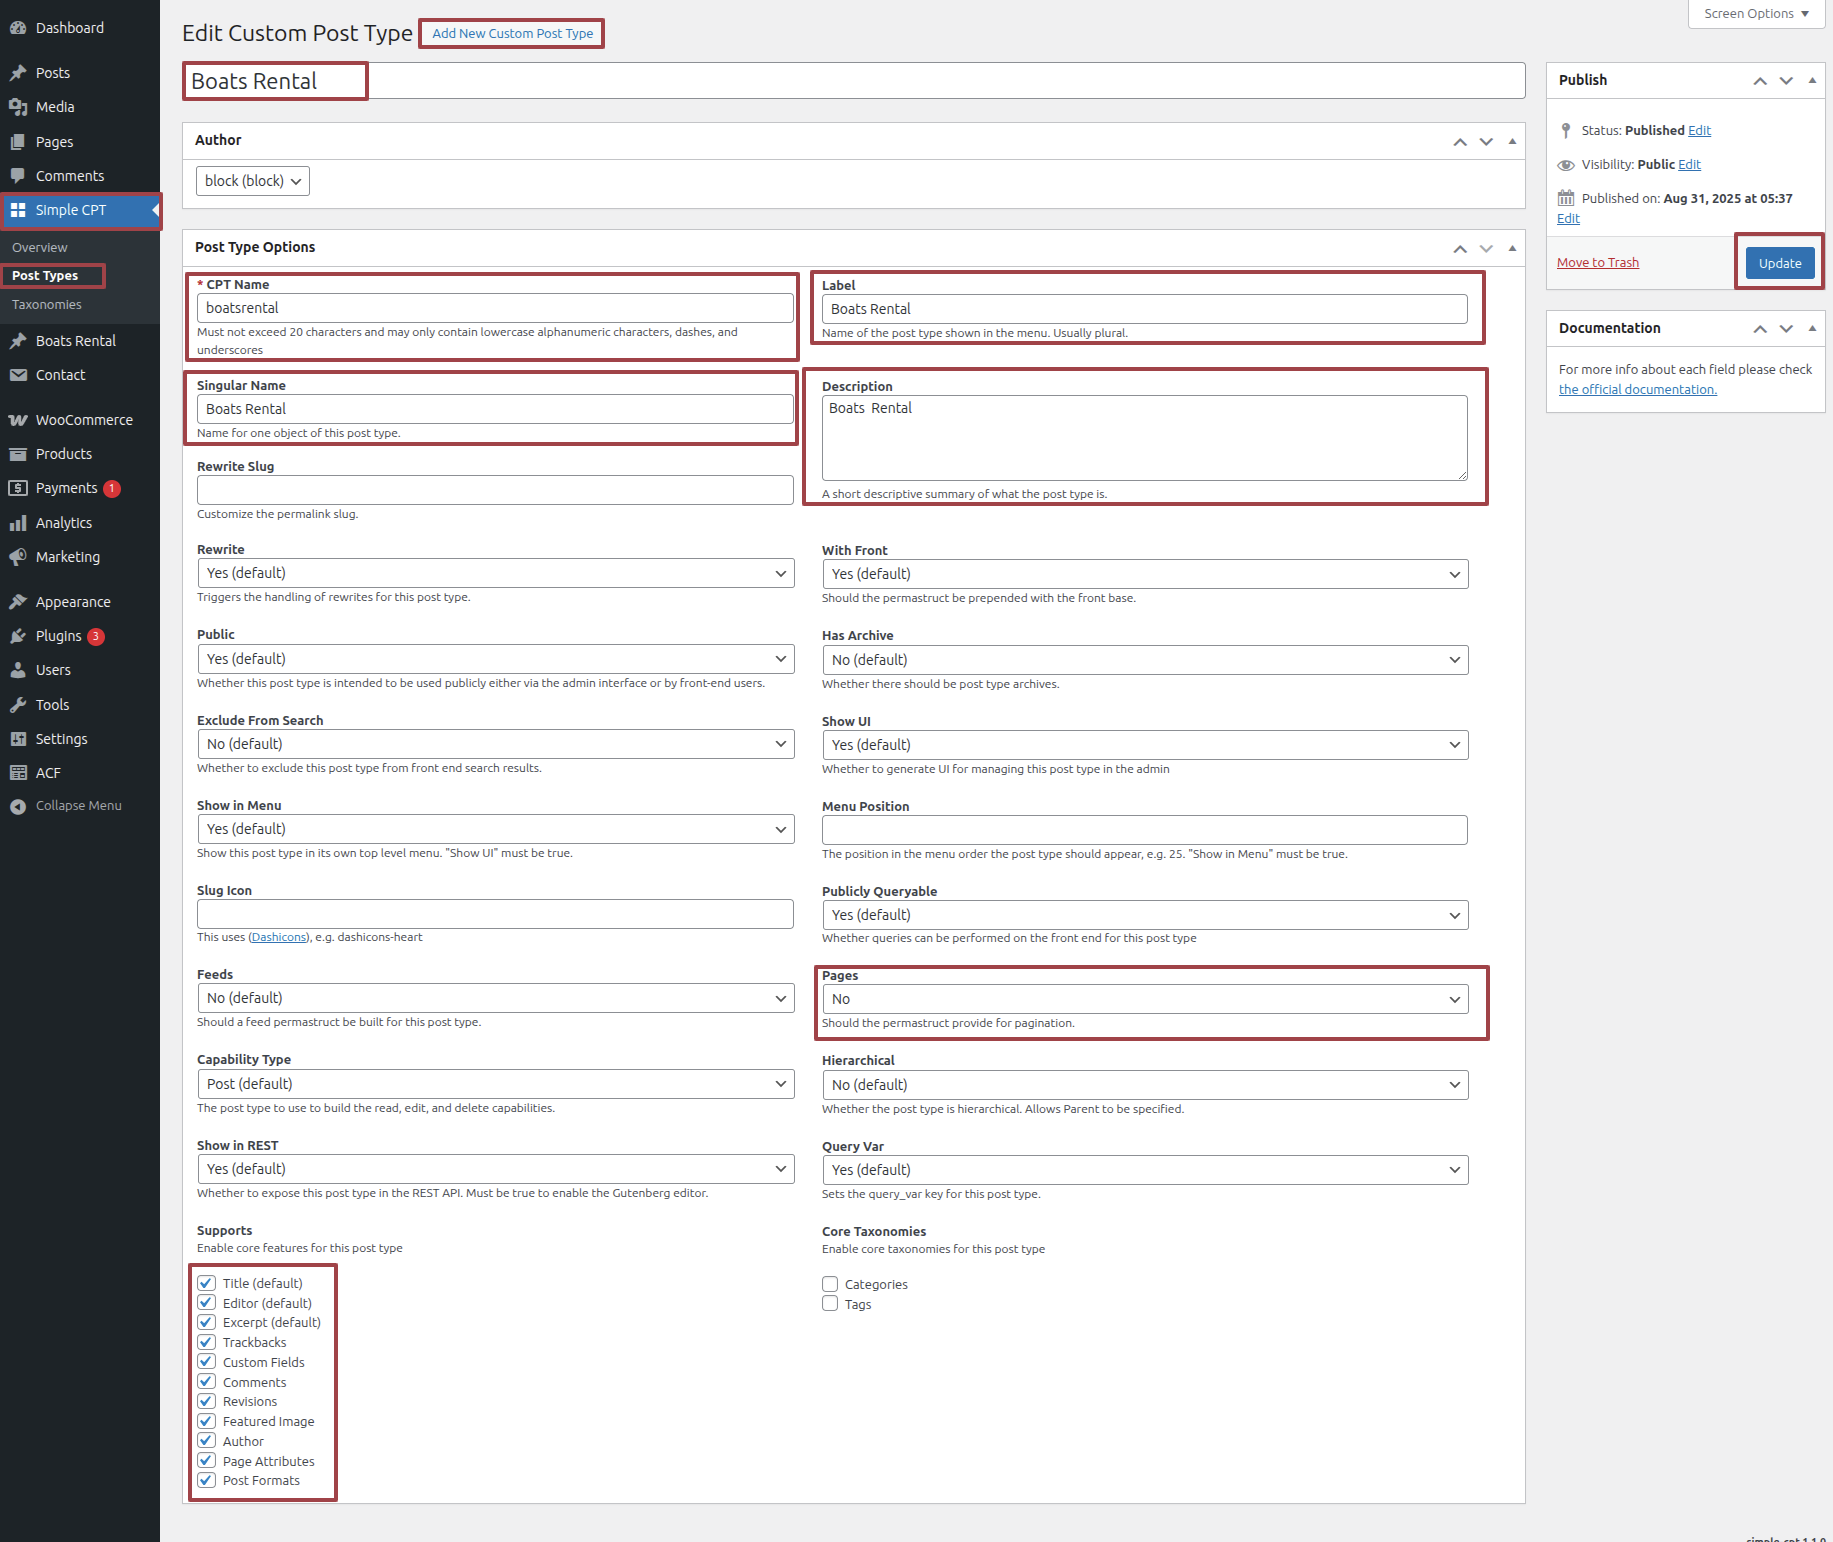
Task: Open the Has Archive dropdown
Action: tap(1144, 660)
